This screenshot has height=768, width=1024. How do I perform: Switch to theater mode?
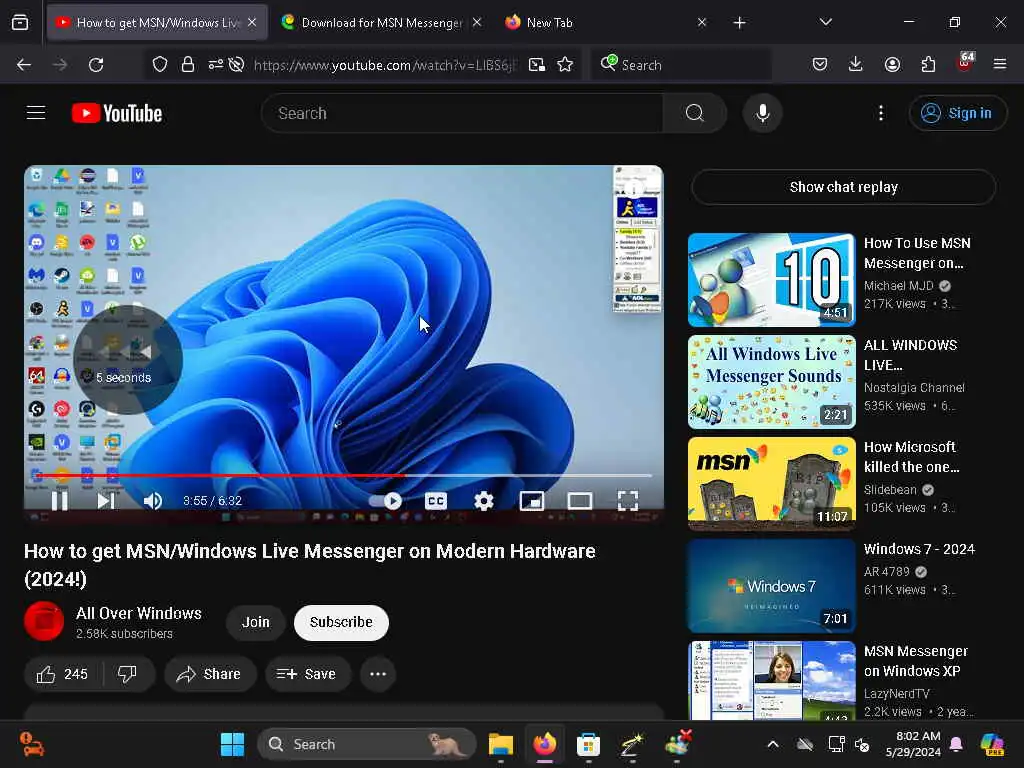pyautogui.click(x=580, y=501)
